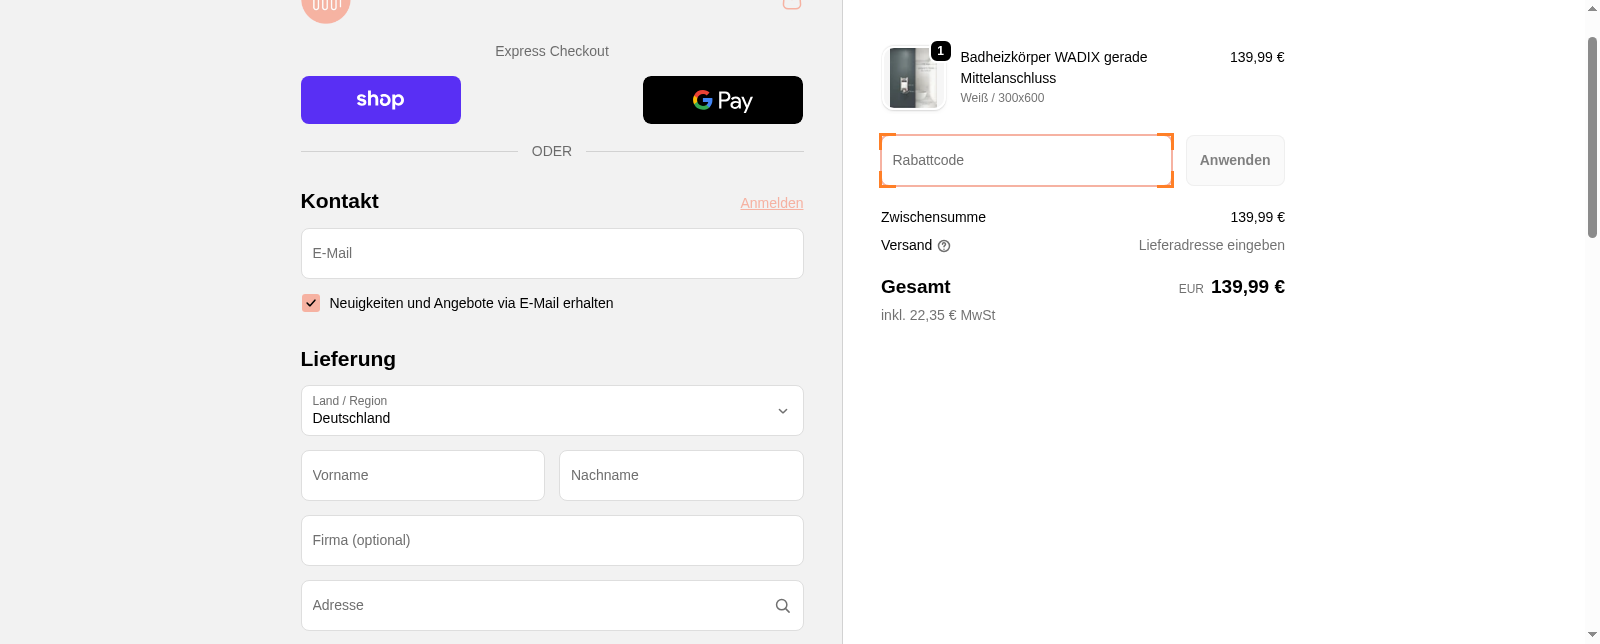
Task: Click the Gesamt total "139,99 €" amount
Action: point(1248,287)
